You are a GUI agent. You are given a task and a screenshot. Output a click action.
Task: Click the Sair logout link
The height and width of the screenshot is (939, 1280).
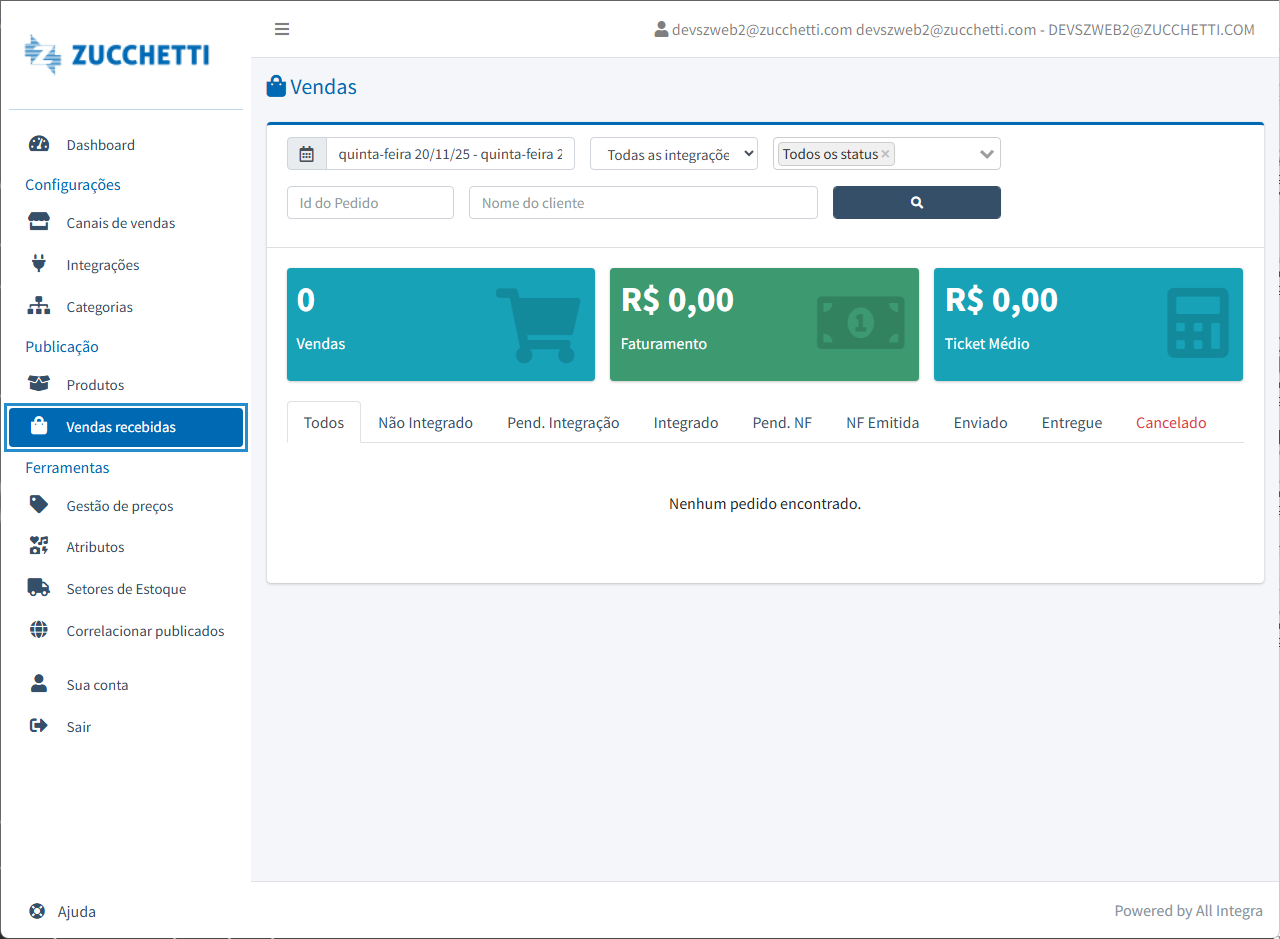pyautogui.click(x=79, y=727)
